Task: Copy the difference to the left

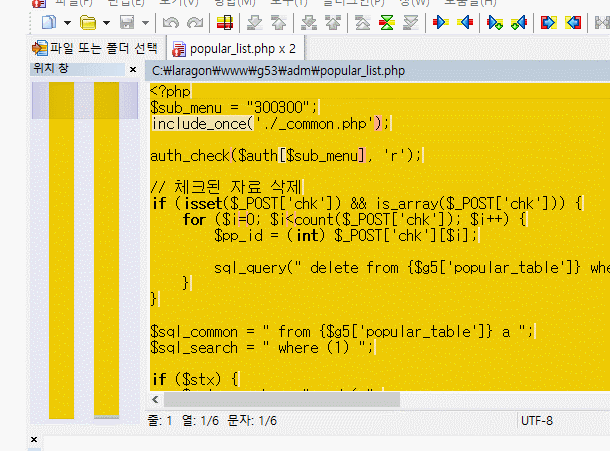Action: [465, 23]
